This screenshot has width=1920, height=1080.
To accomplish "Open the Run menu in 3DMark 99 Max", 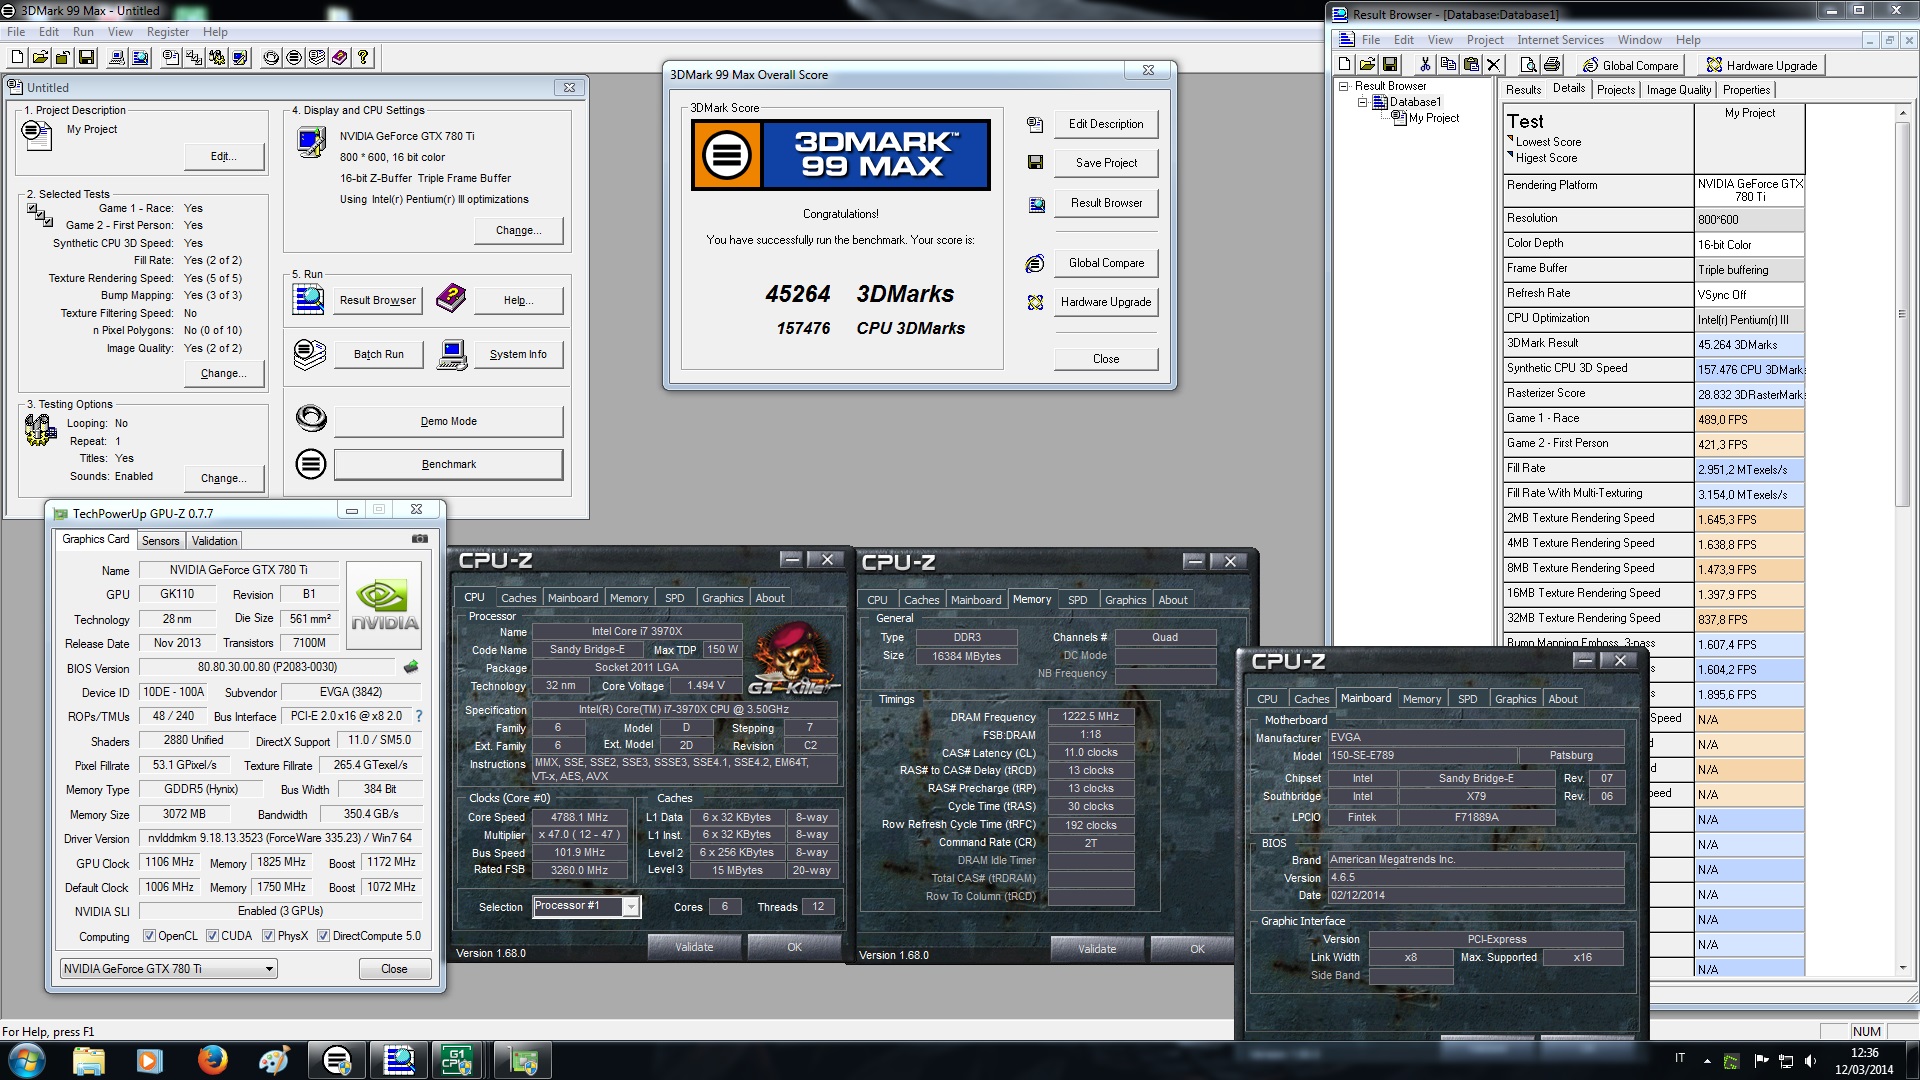I will tap(83, 32).
